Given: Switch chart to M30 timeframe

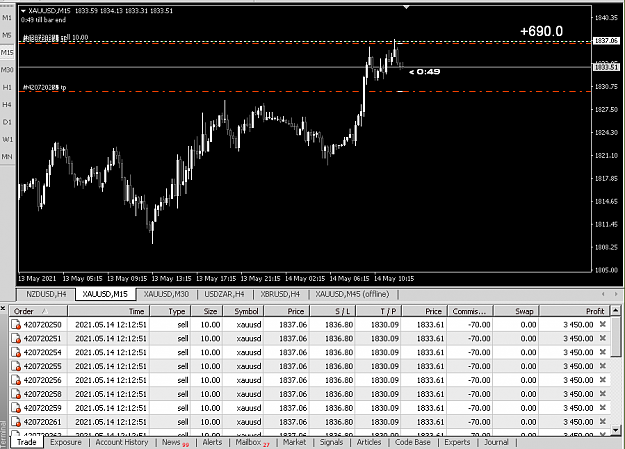Looking at the screenshot, I should click(x=7, y=70).
